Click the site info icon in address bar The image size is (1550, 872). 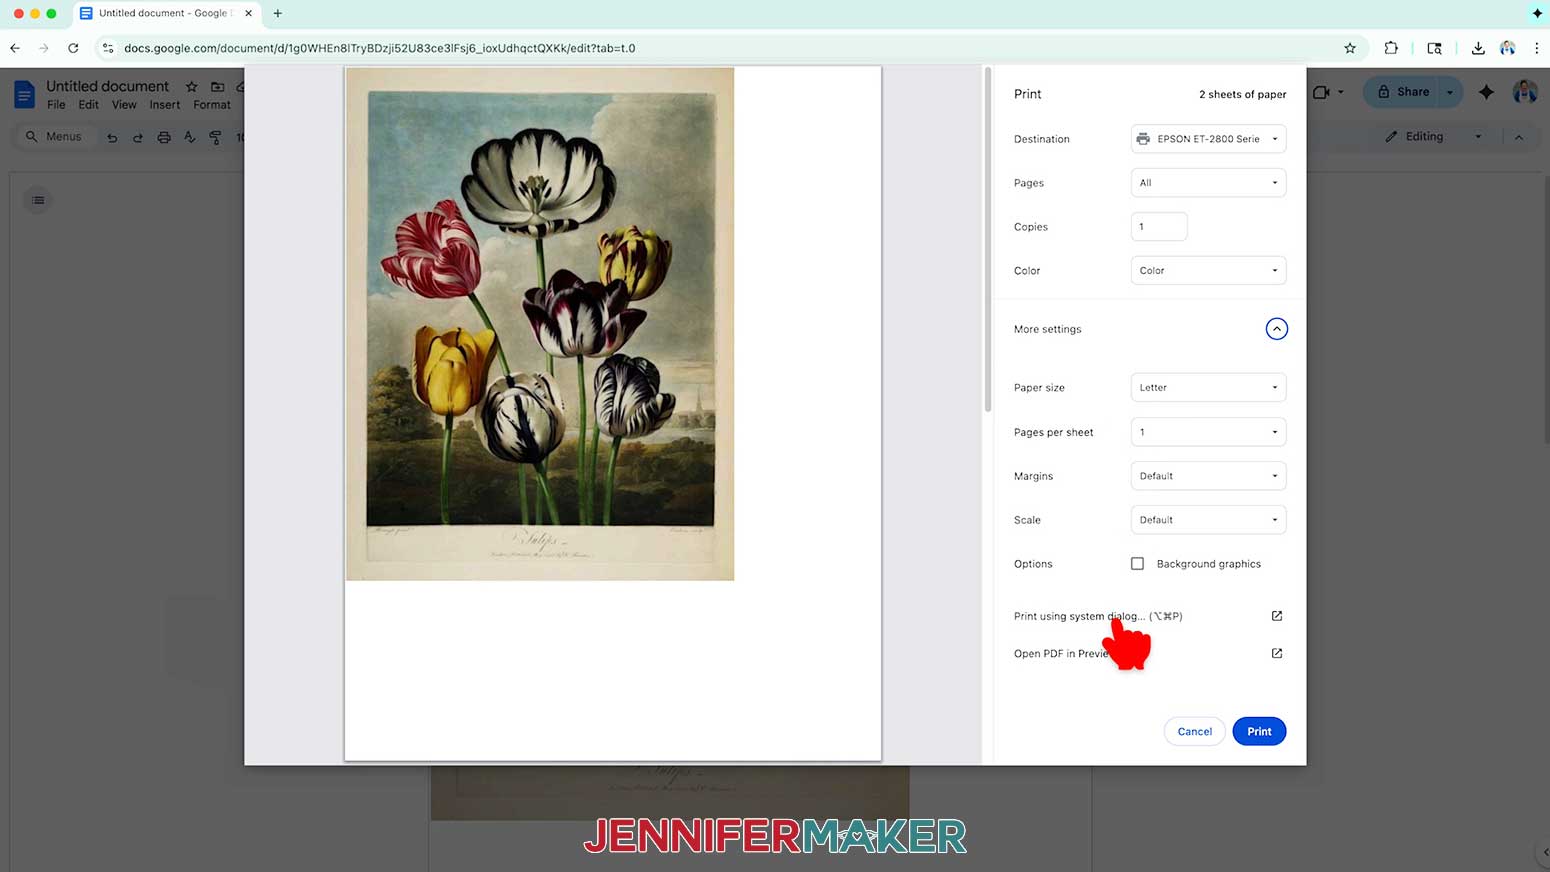(x=108, y=48)
